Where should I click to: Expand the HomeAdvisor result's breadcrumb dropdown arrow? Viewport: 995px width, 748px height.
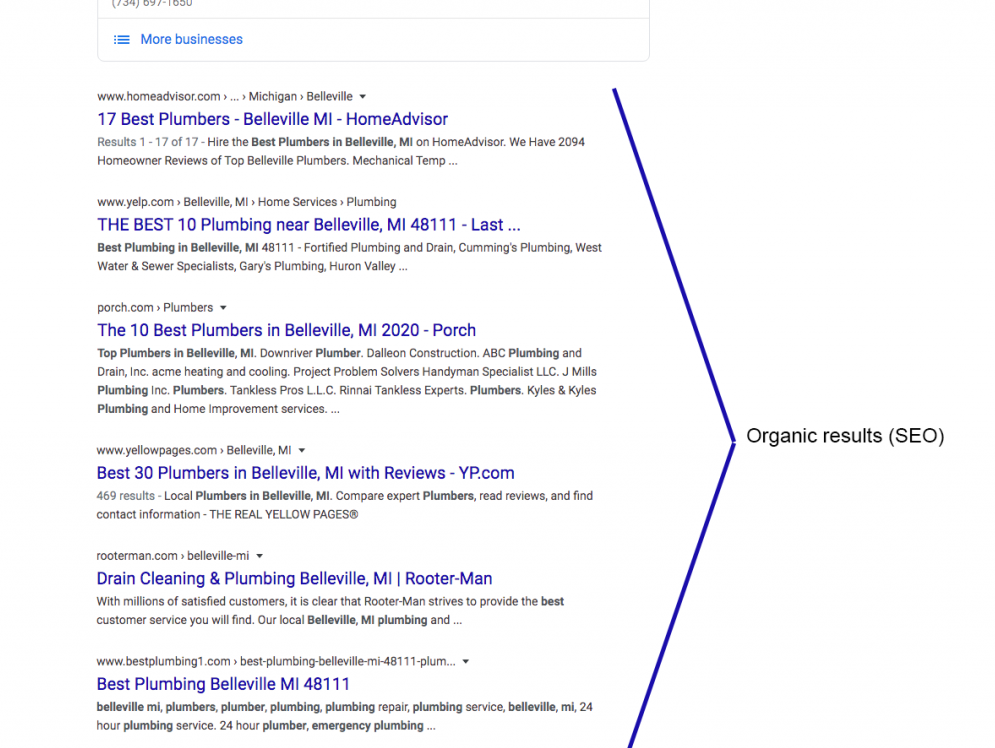[x=363, y=96]
